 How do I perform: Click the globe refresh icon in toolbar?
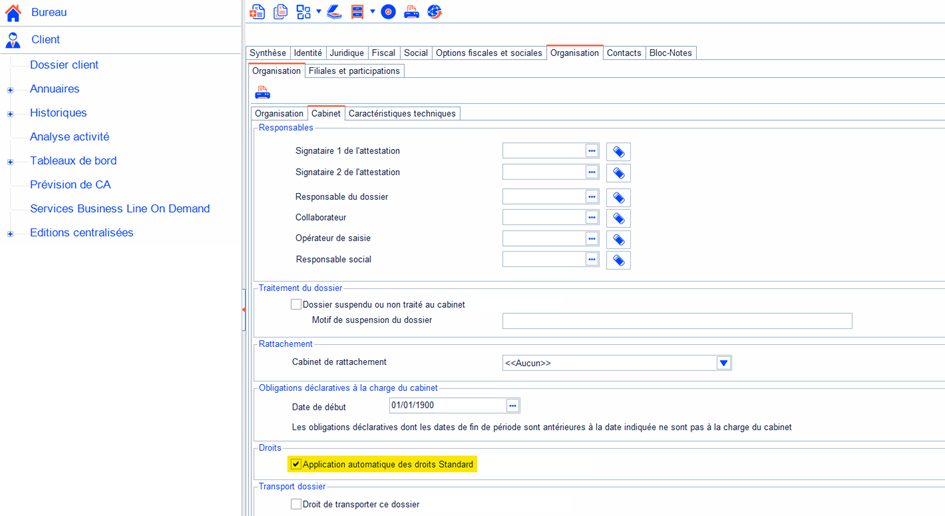(x=435, y=12)
